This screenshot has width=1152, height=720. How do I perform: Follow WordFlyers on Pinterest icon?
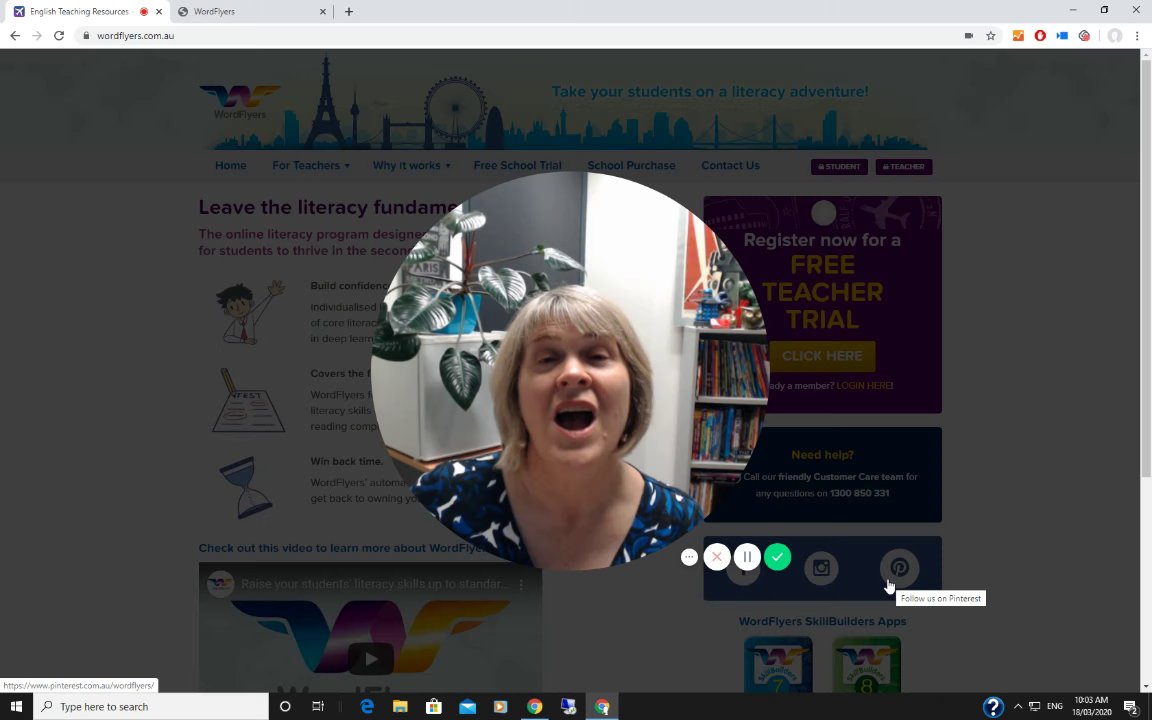899,568
